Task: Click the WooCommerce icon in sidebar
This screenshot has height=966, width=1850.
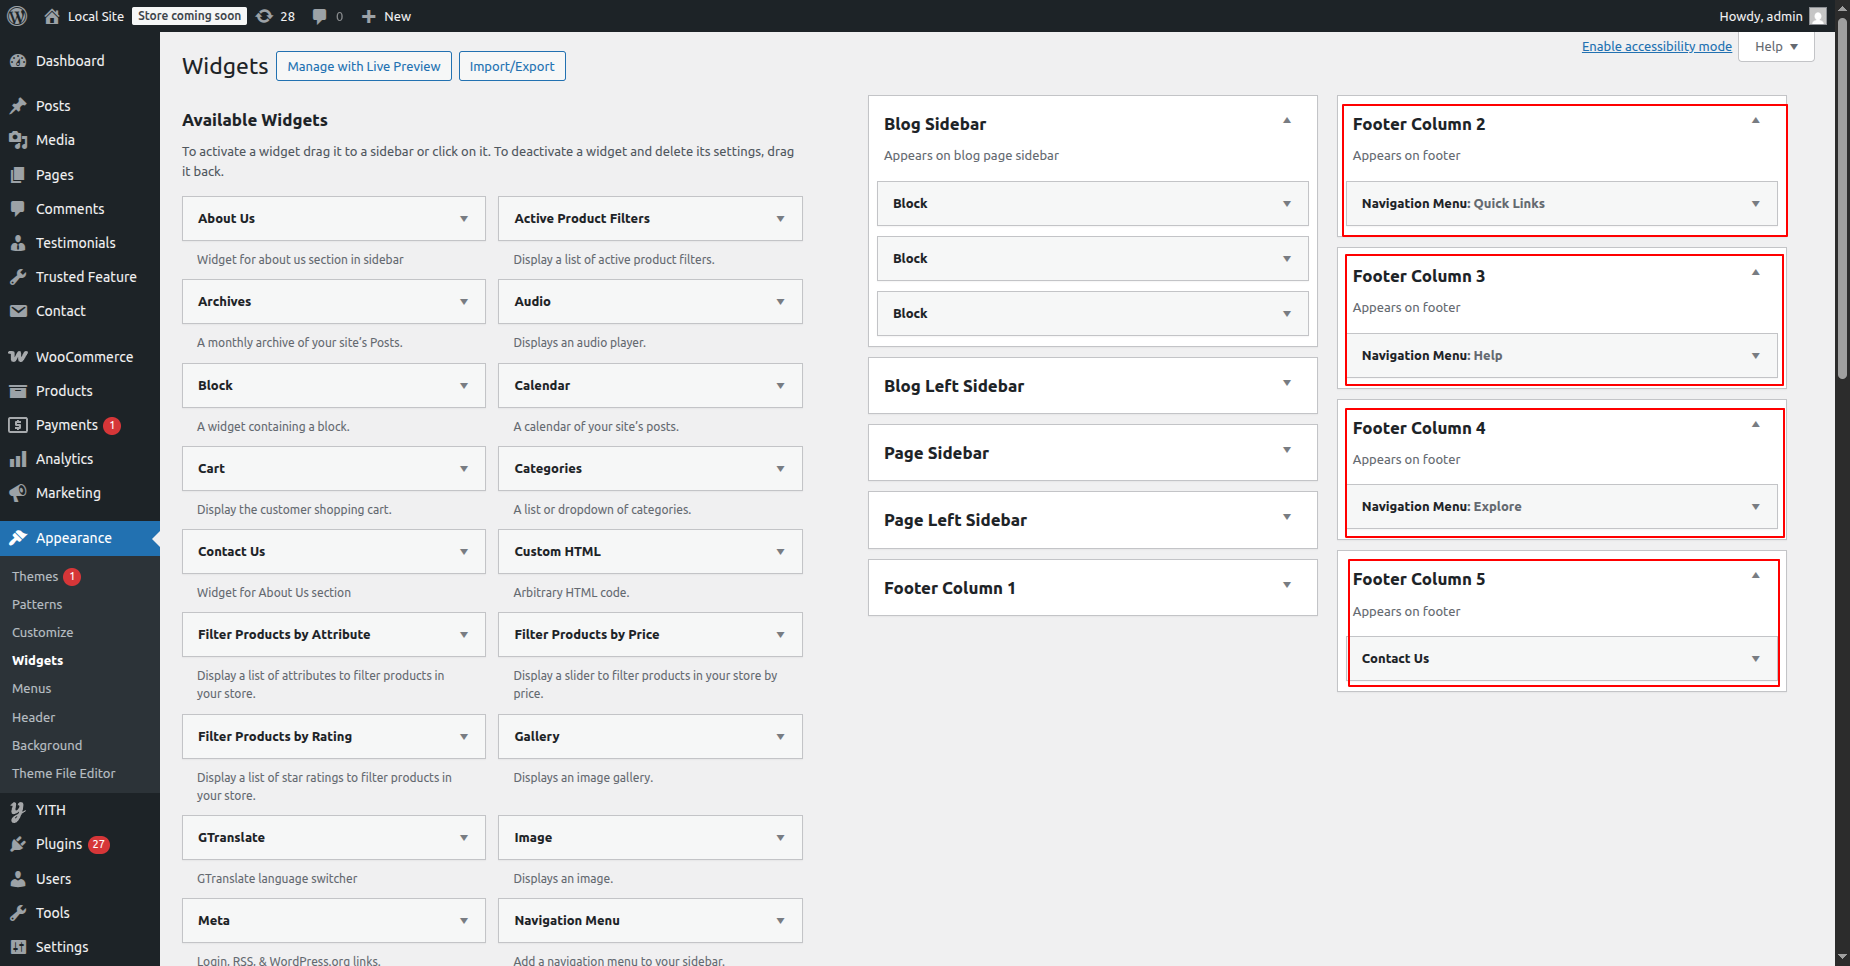Action: (18, 357)
